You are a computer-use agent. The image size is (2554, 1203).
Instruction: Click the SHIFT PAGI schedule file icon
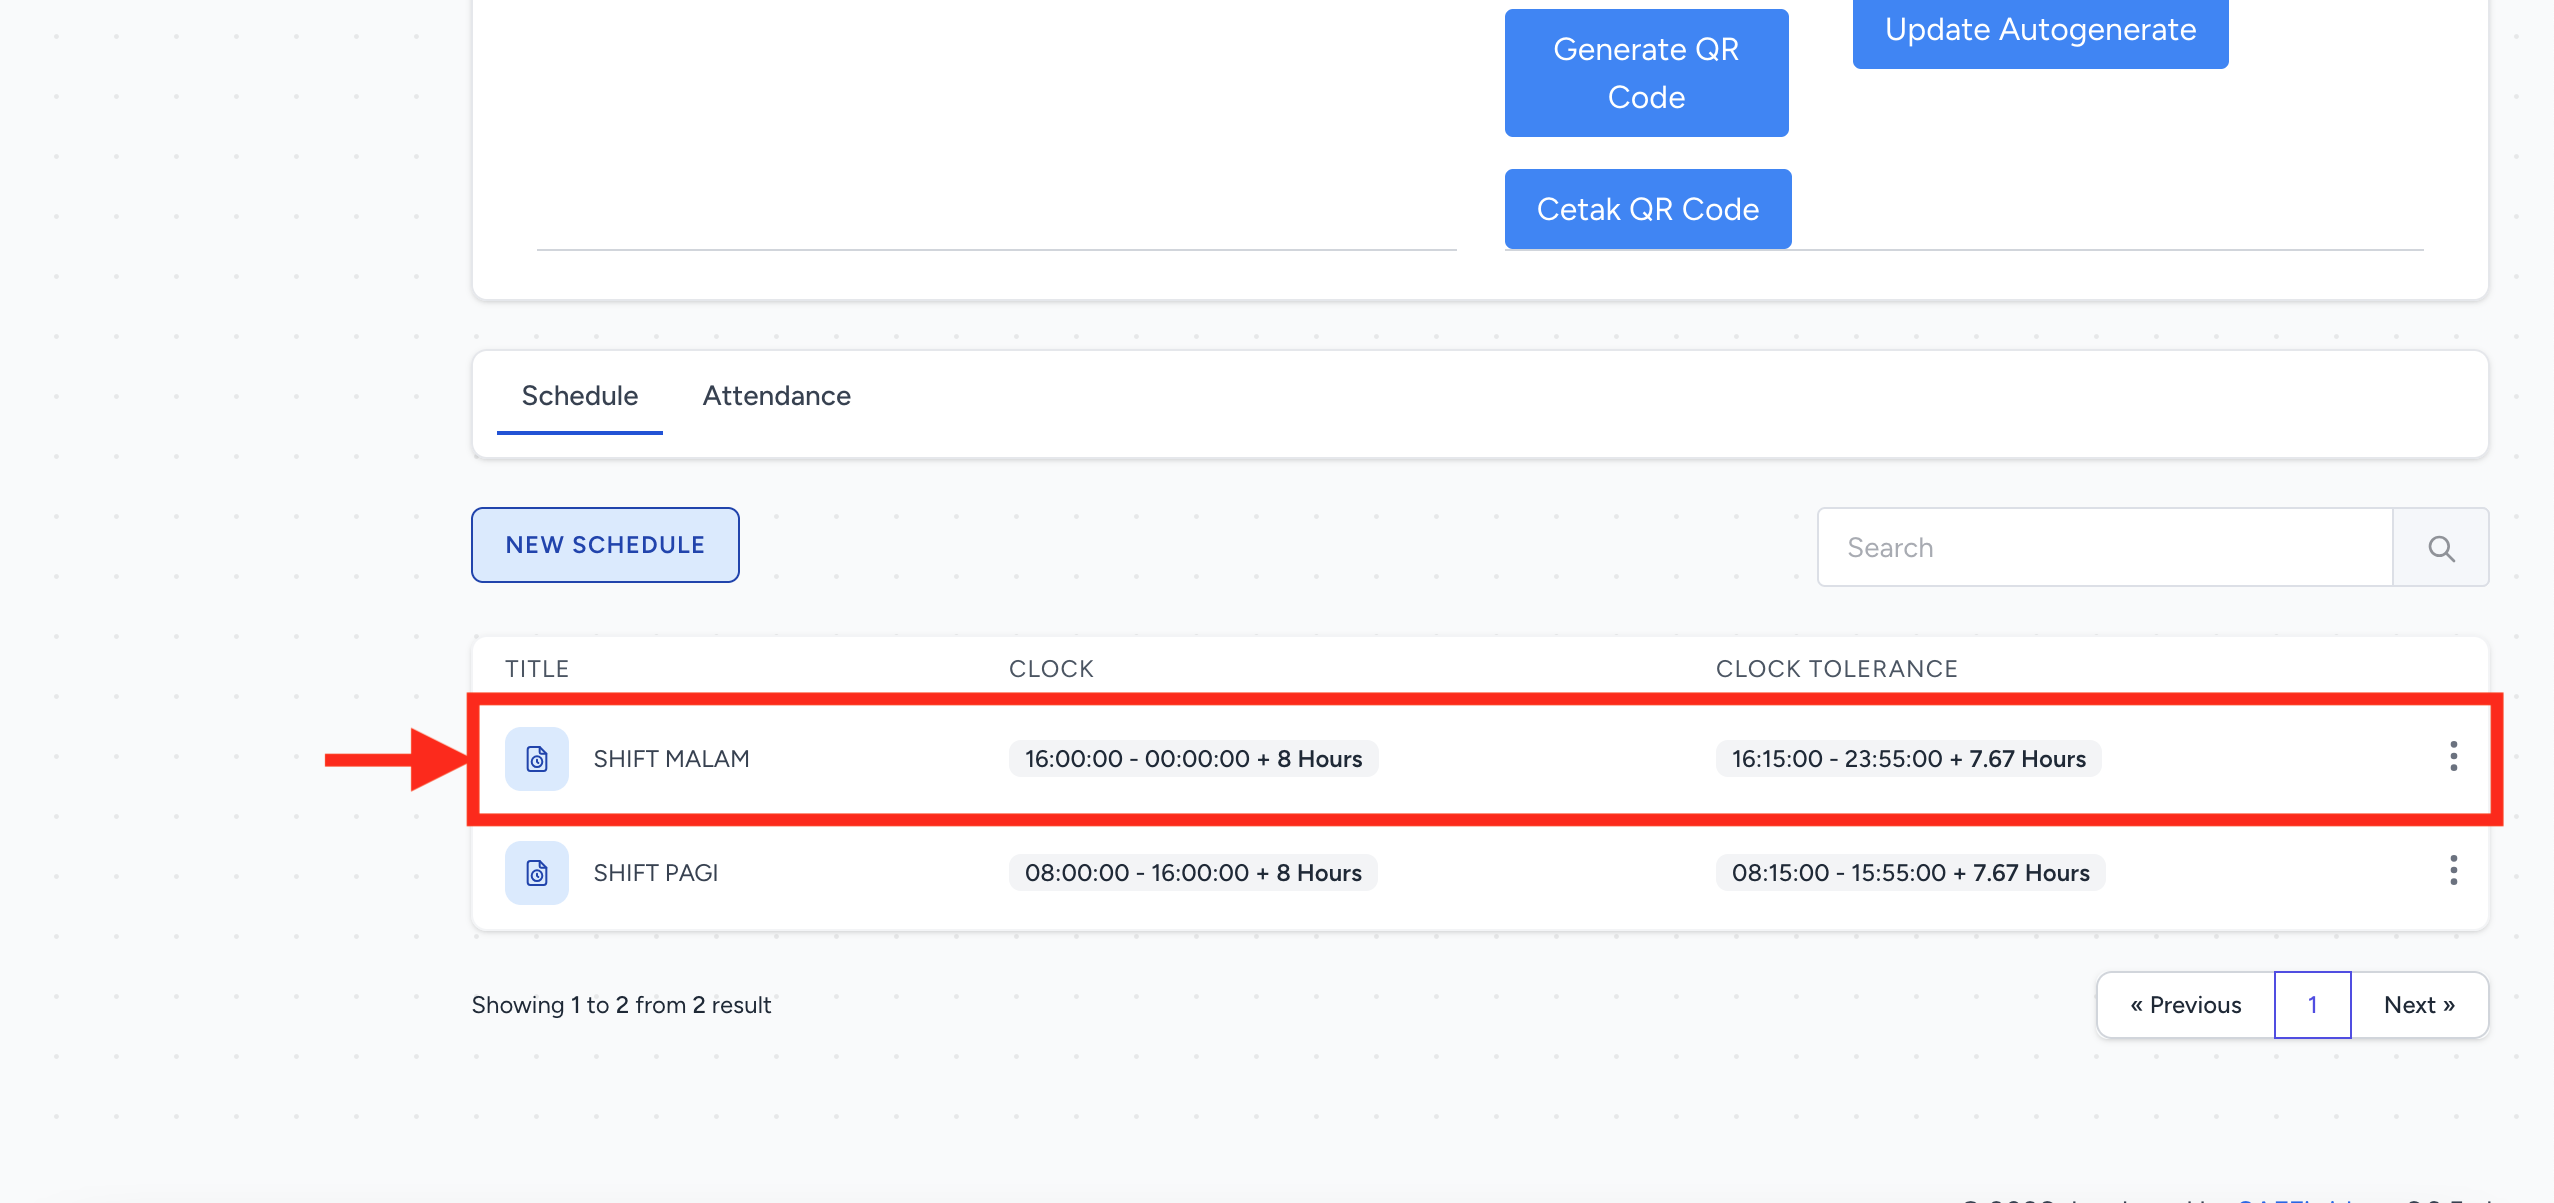[537, 873]
